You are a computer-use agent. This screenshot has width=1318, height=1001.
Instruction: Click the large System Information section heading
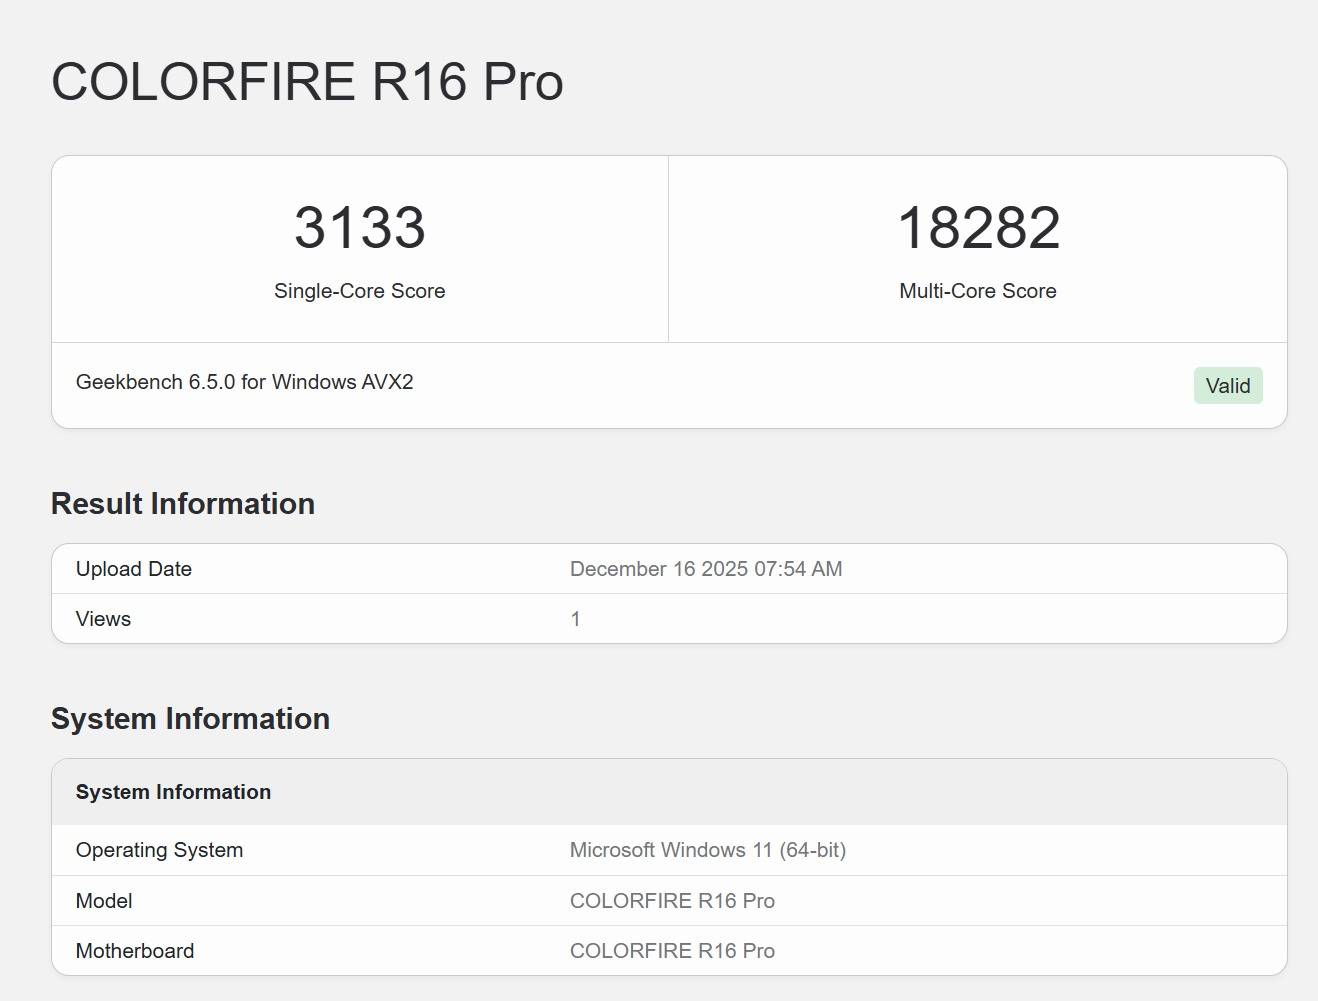coord(190,718)
